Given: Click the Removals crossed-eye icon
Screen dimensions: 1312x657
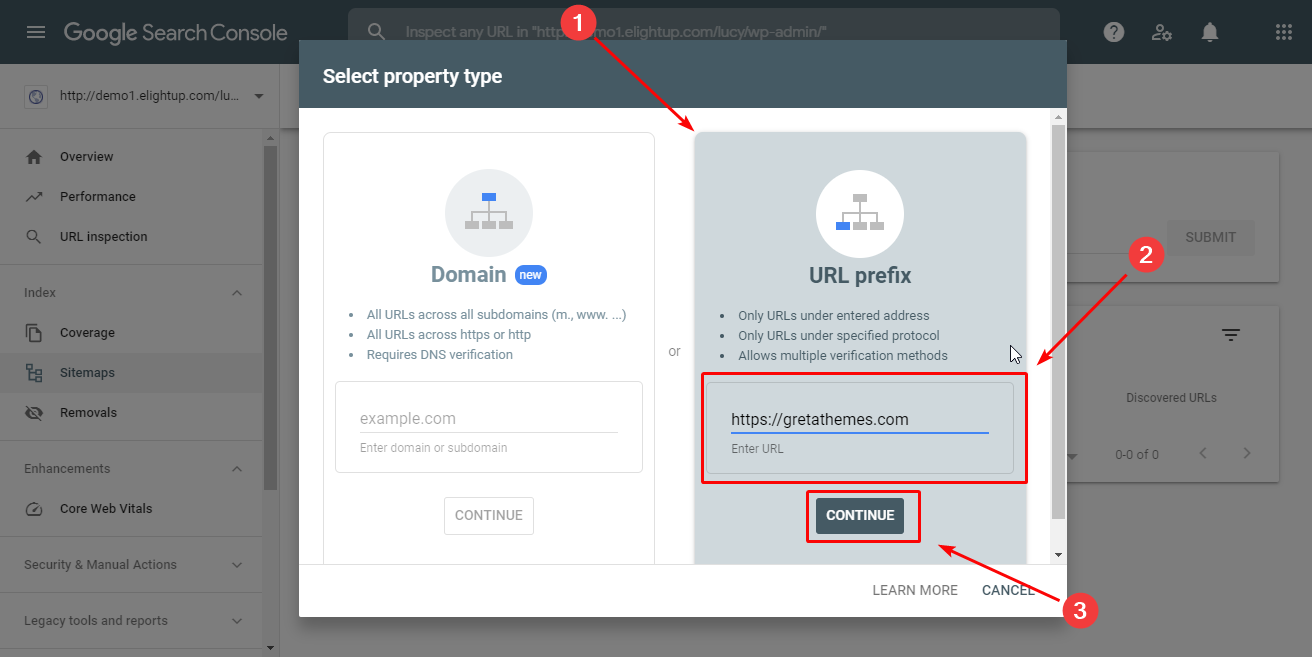Looking at the screenshot, I should pyautogui.click(x=34, y=413).
